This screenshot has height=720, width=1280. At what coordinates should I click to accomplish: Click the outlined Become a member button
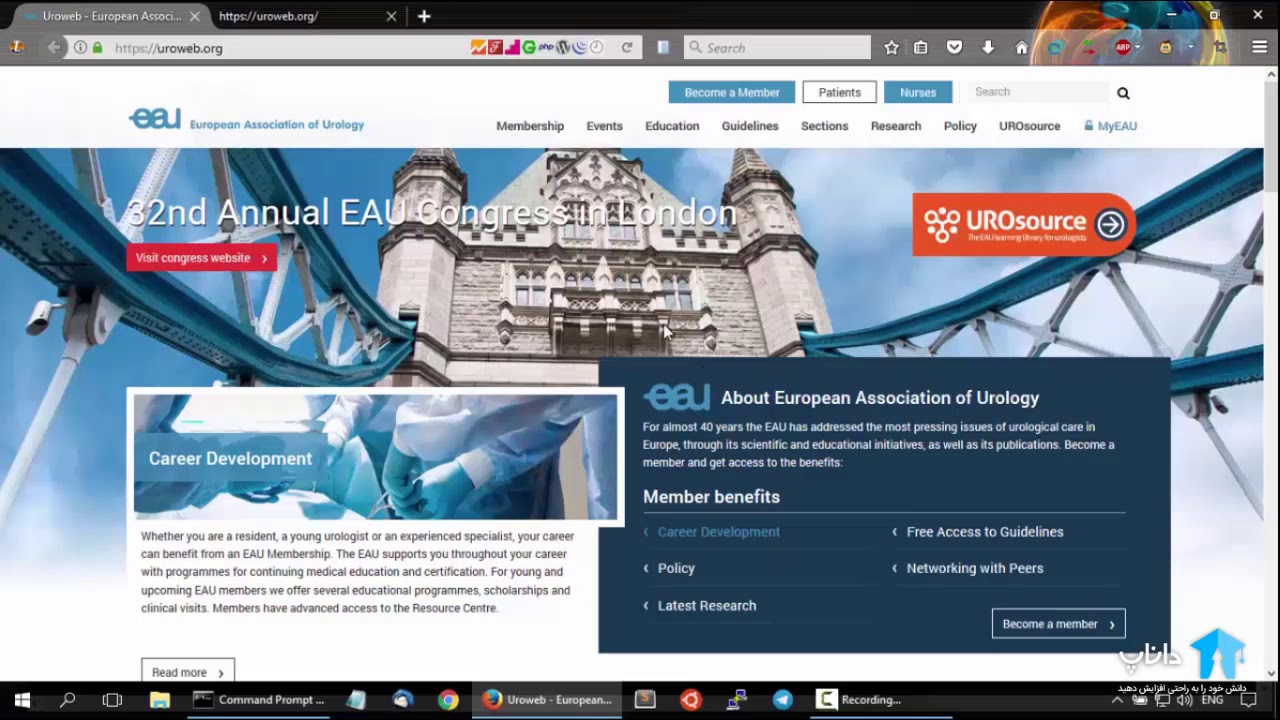coord(1058,624)
